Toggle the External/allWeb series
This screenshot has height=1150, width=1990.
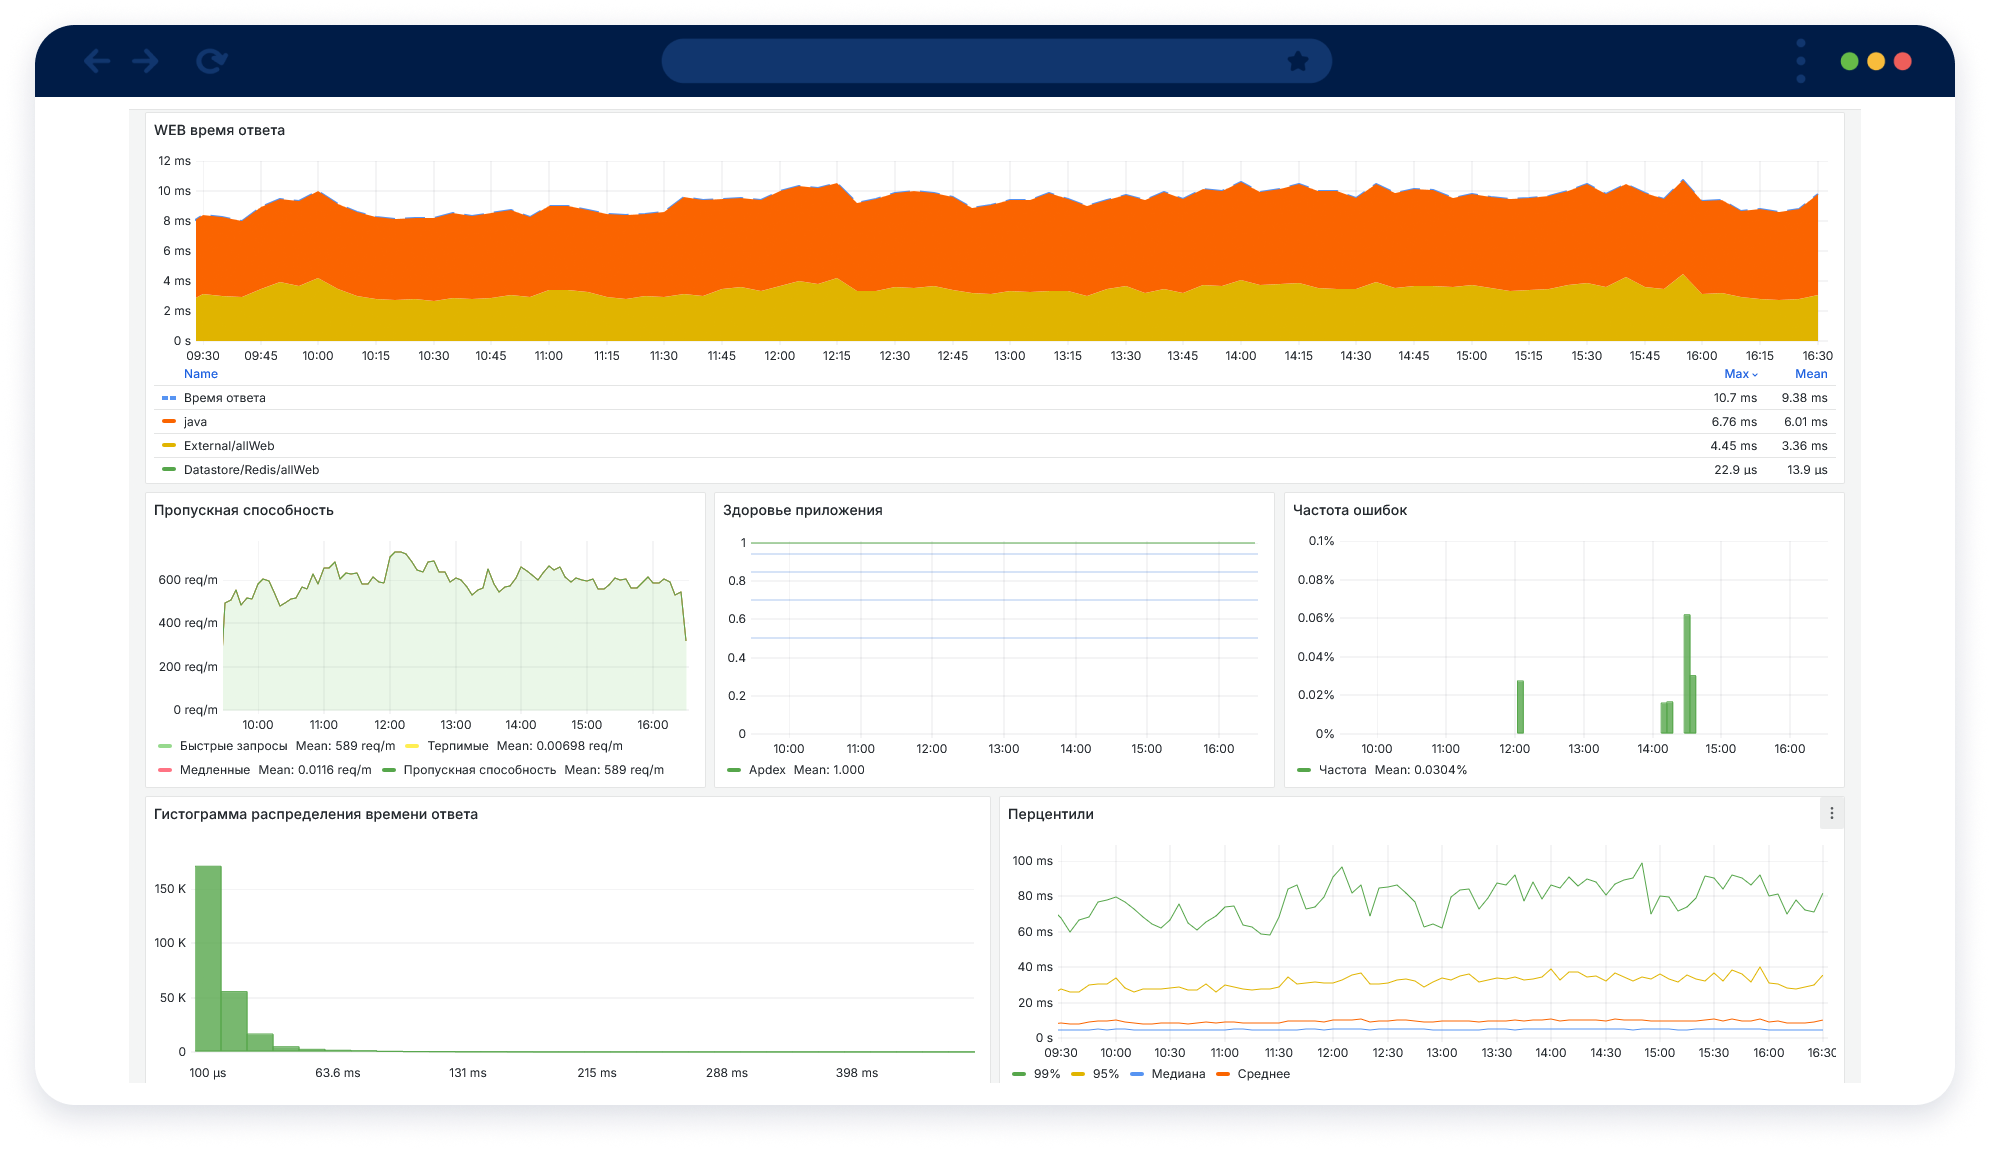pos(229,446)
